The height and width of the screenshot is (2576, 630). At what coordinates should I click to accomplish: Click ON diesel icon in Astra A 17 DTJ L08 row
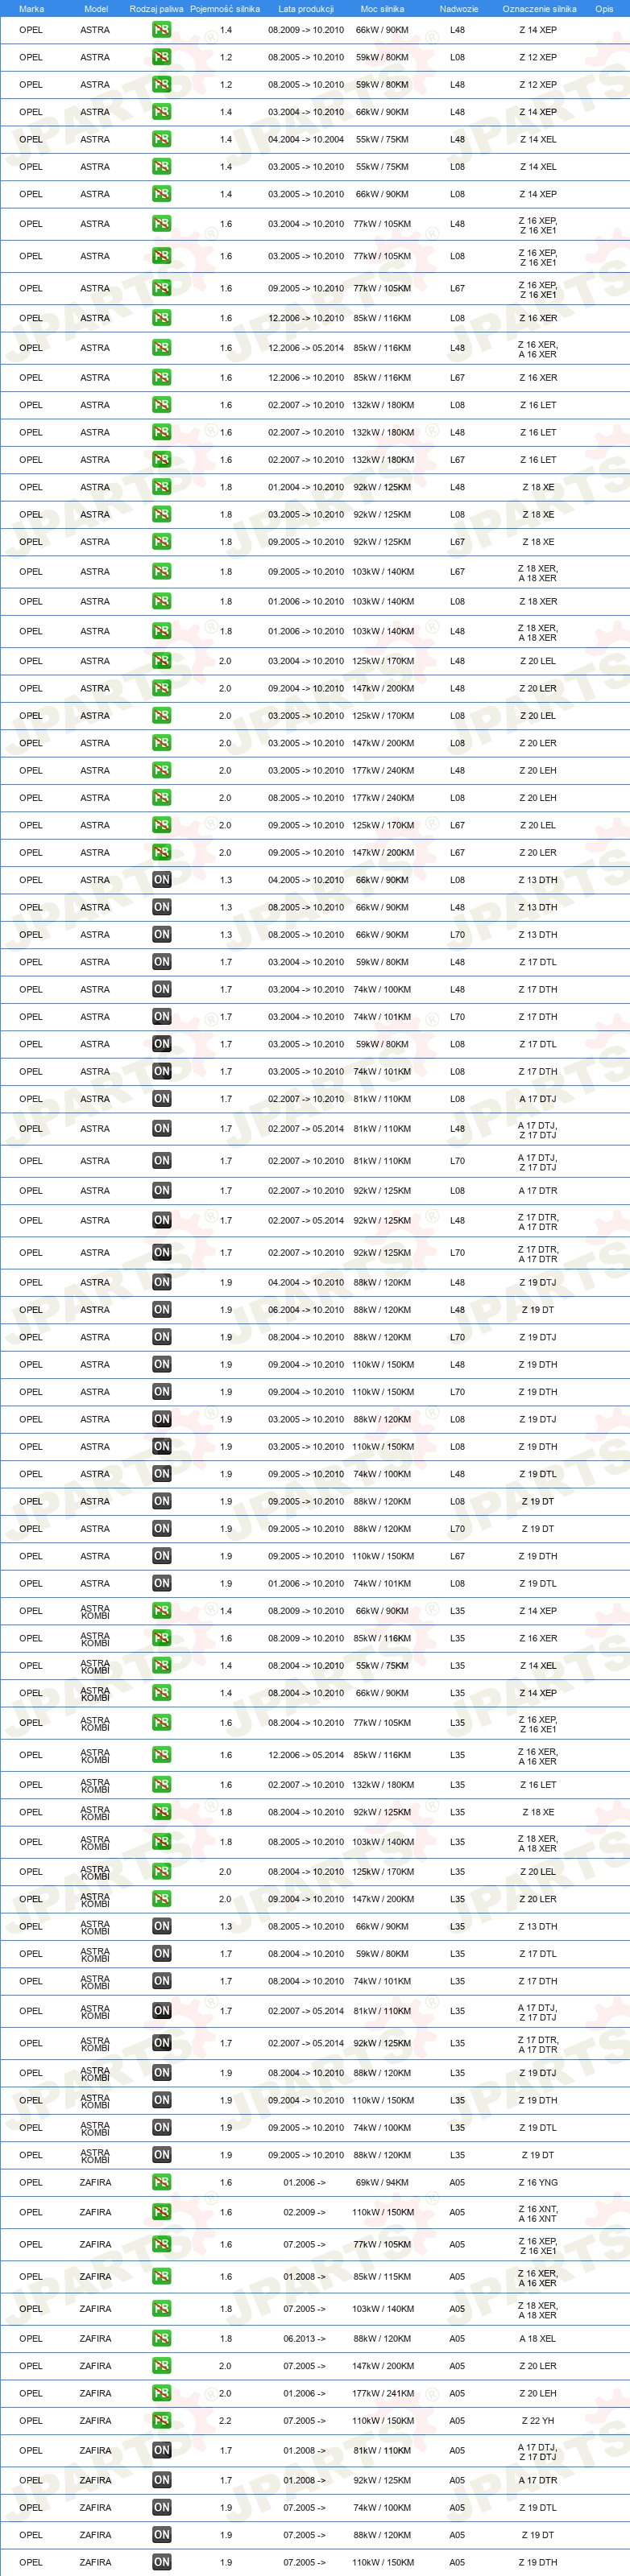pos(161,1098)
